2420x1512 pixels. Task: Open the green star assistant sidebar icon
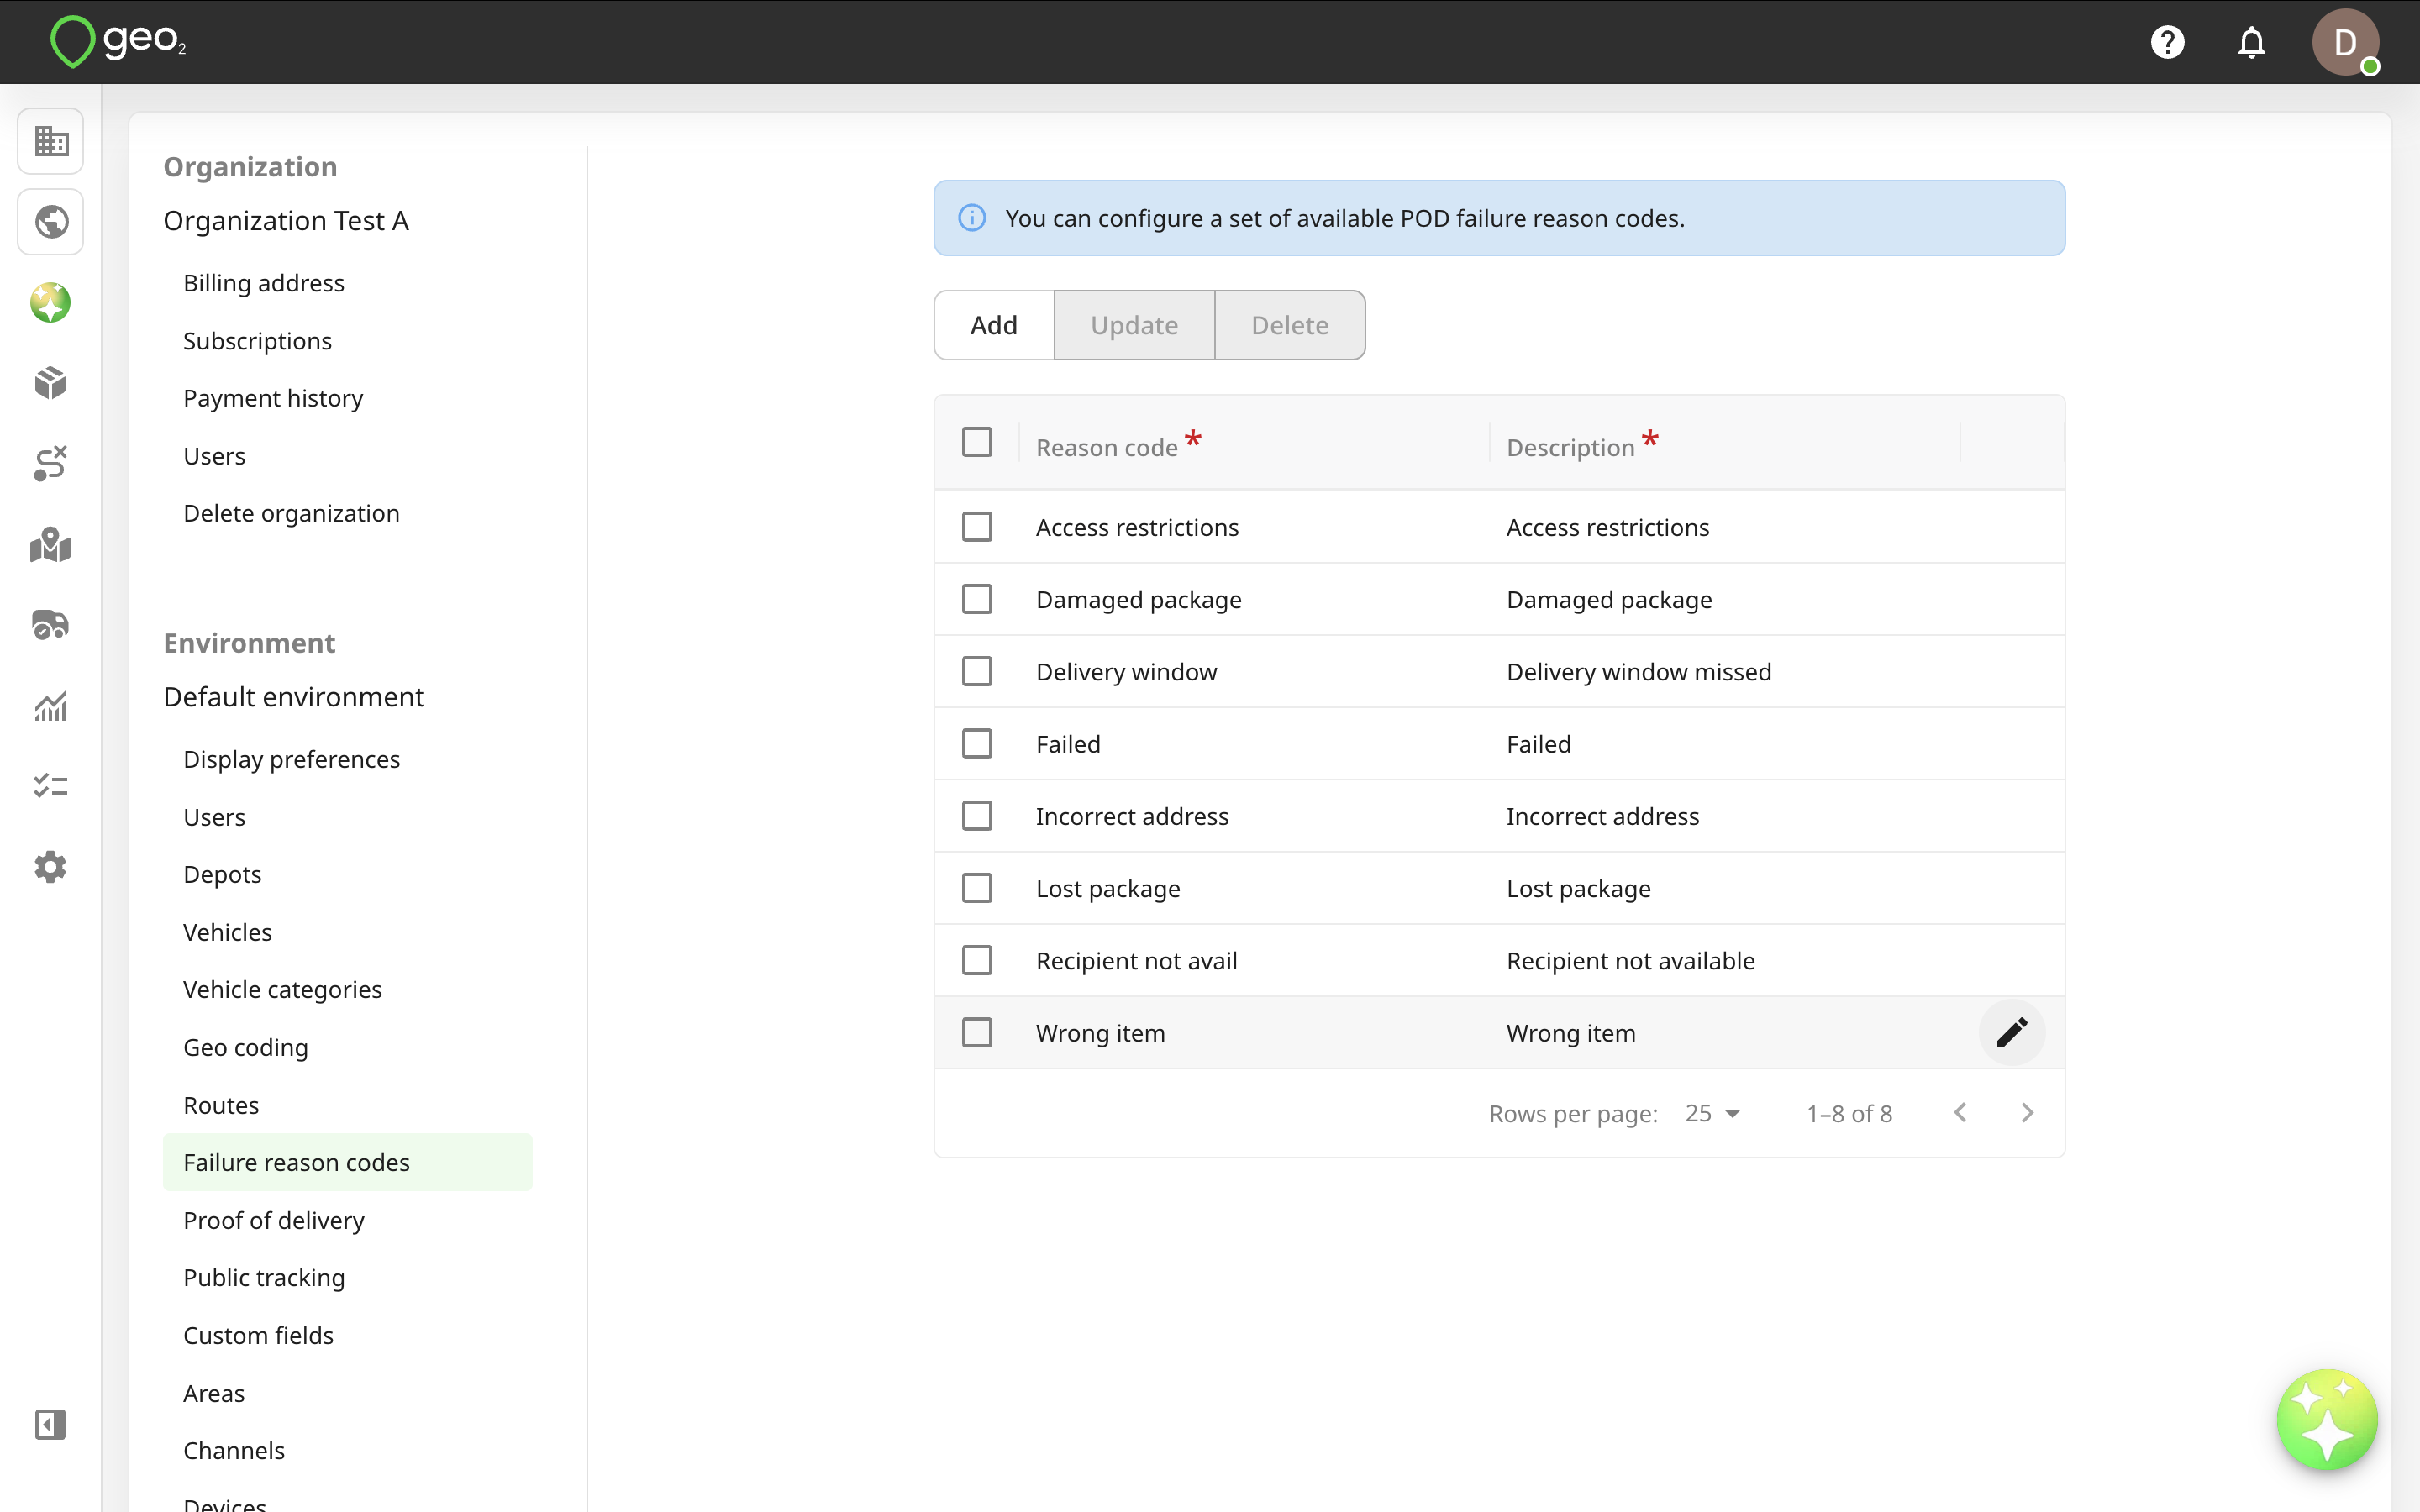51,302
